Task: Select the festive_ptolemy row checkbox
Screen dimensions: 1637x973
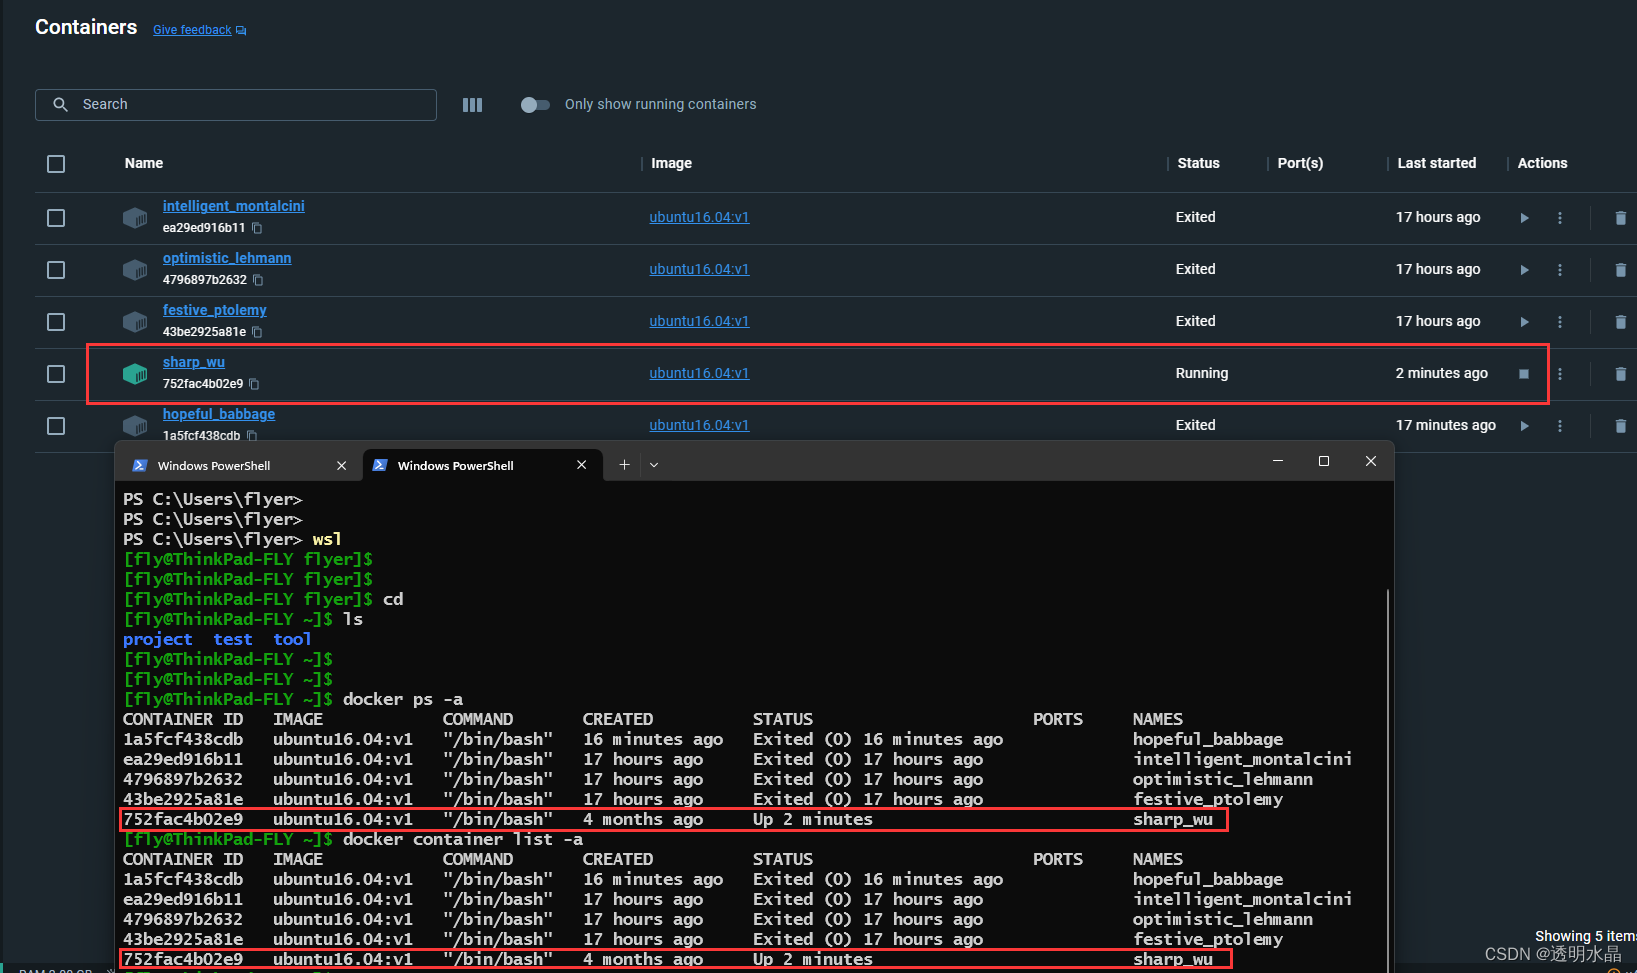Action: (56, 322)
